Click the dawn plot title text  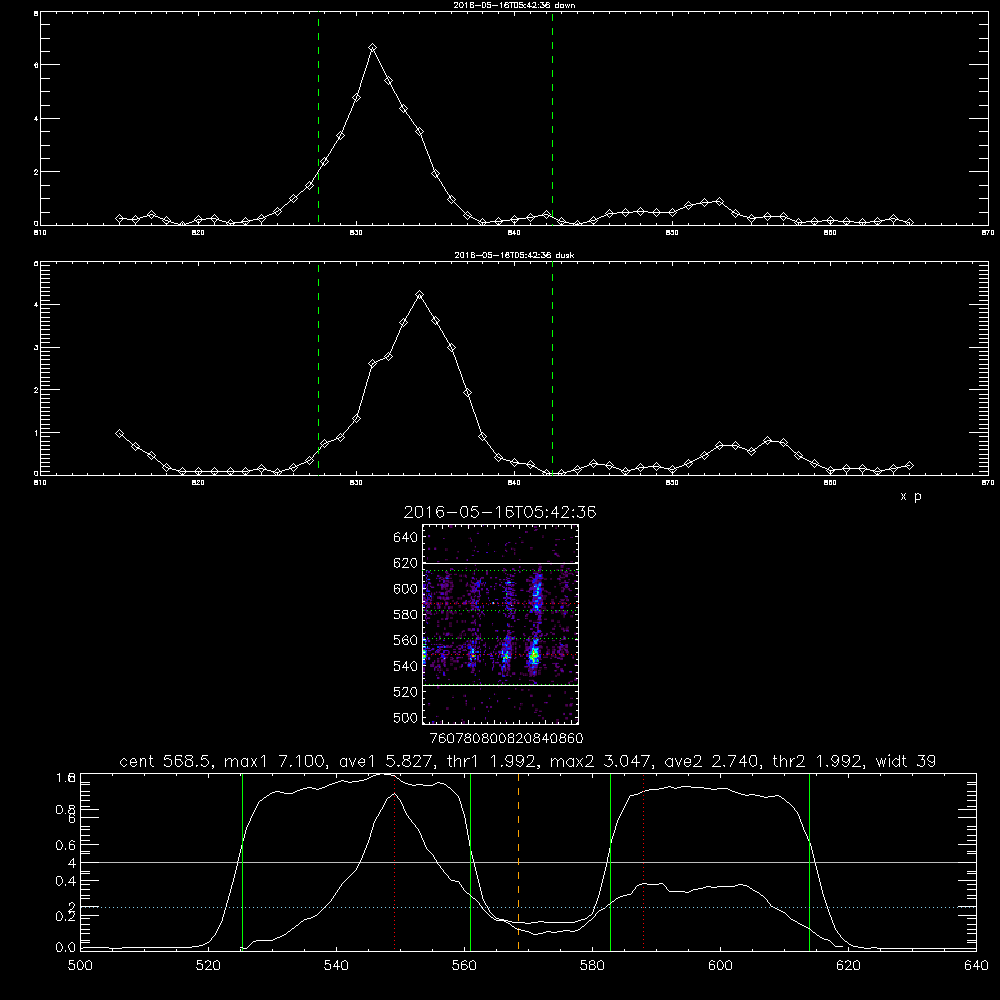click(x=514, y=5)
